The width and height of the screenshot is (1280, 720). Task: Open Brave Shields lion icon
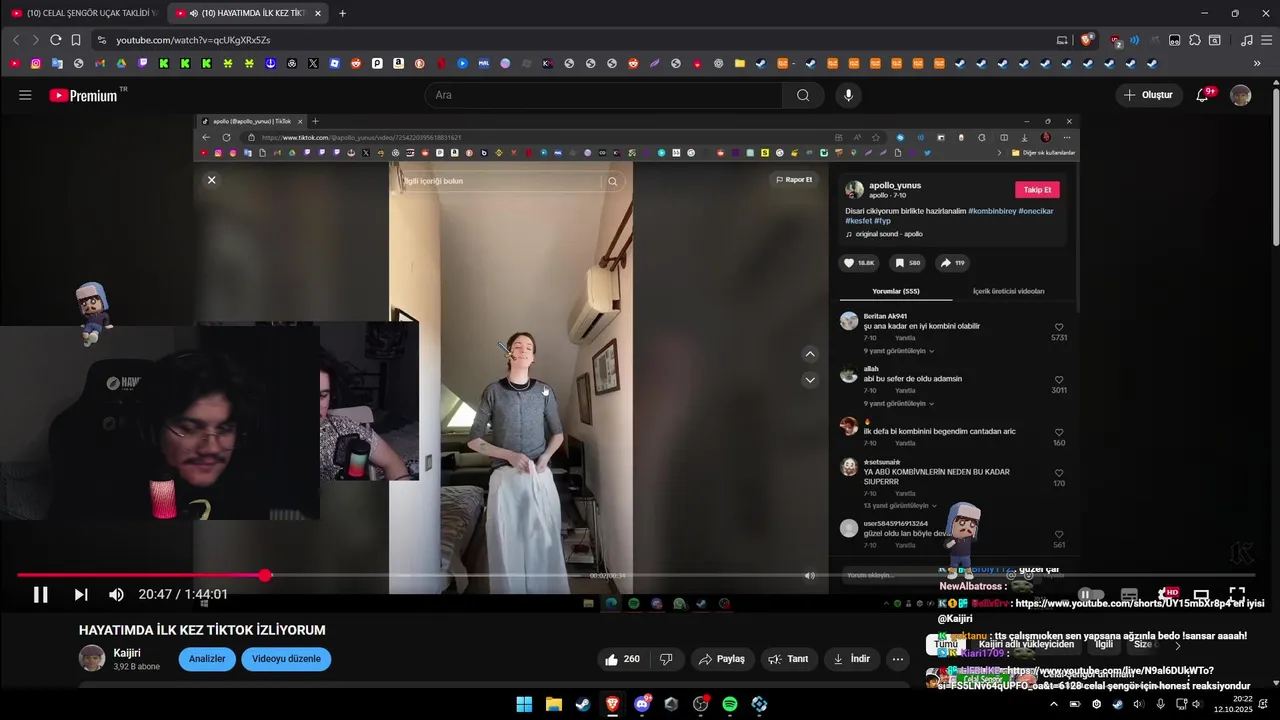[1087, 40]
